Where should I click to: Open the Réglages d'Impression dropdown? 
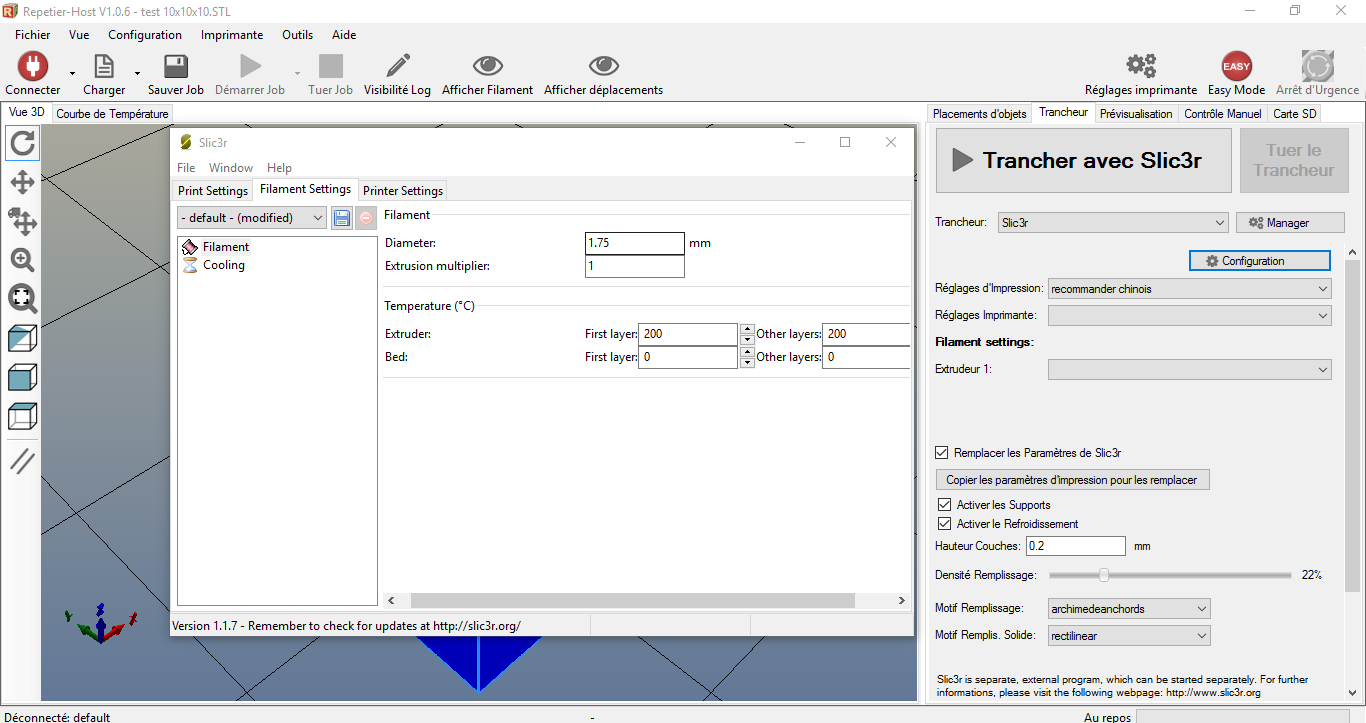point(1190,289)
